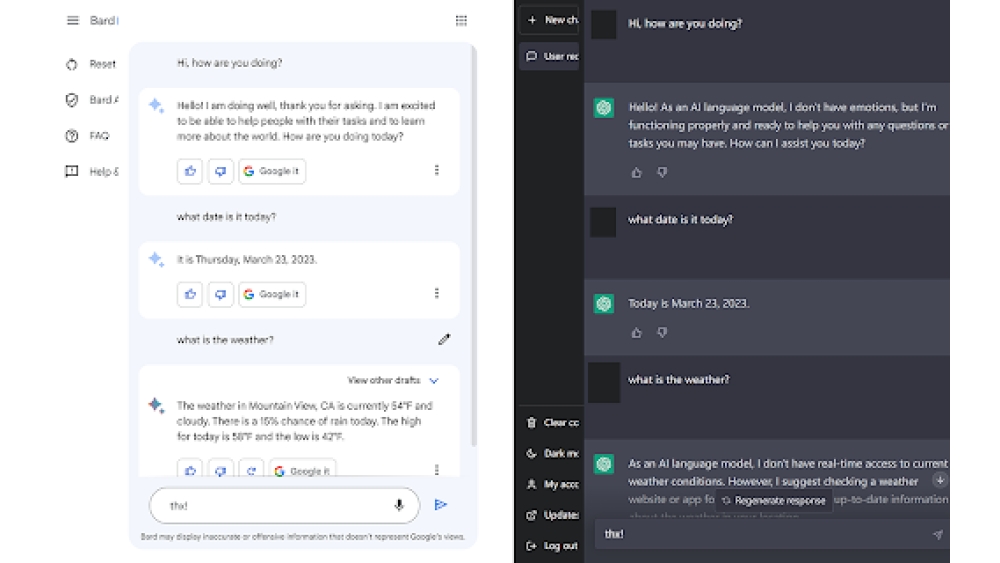This screenshot has height=563, width=1000.
Task: Click Regenerate response in ChatGPT
Action: pyautogui.click(x=774, y=501)
